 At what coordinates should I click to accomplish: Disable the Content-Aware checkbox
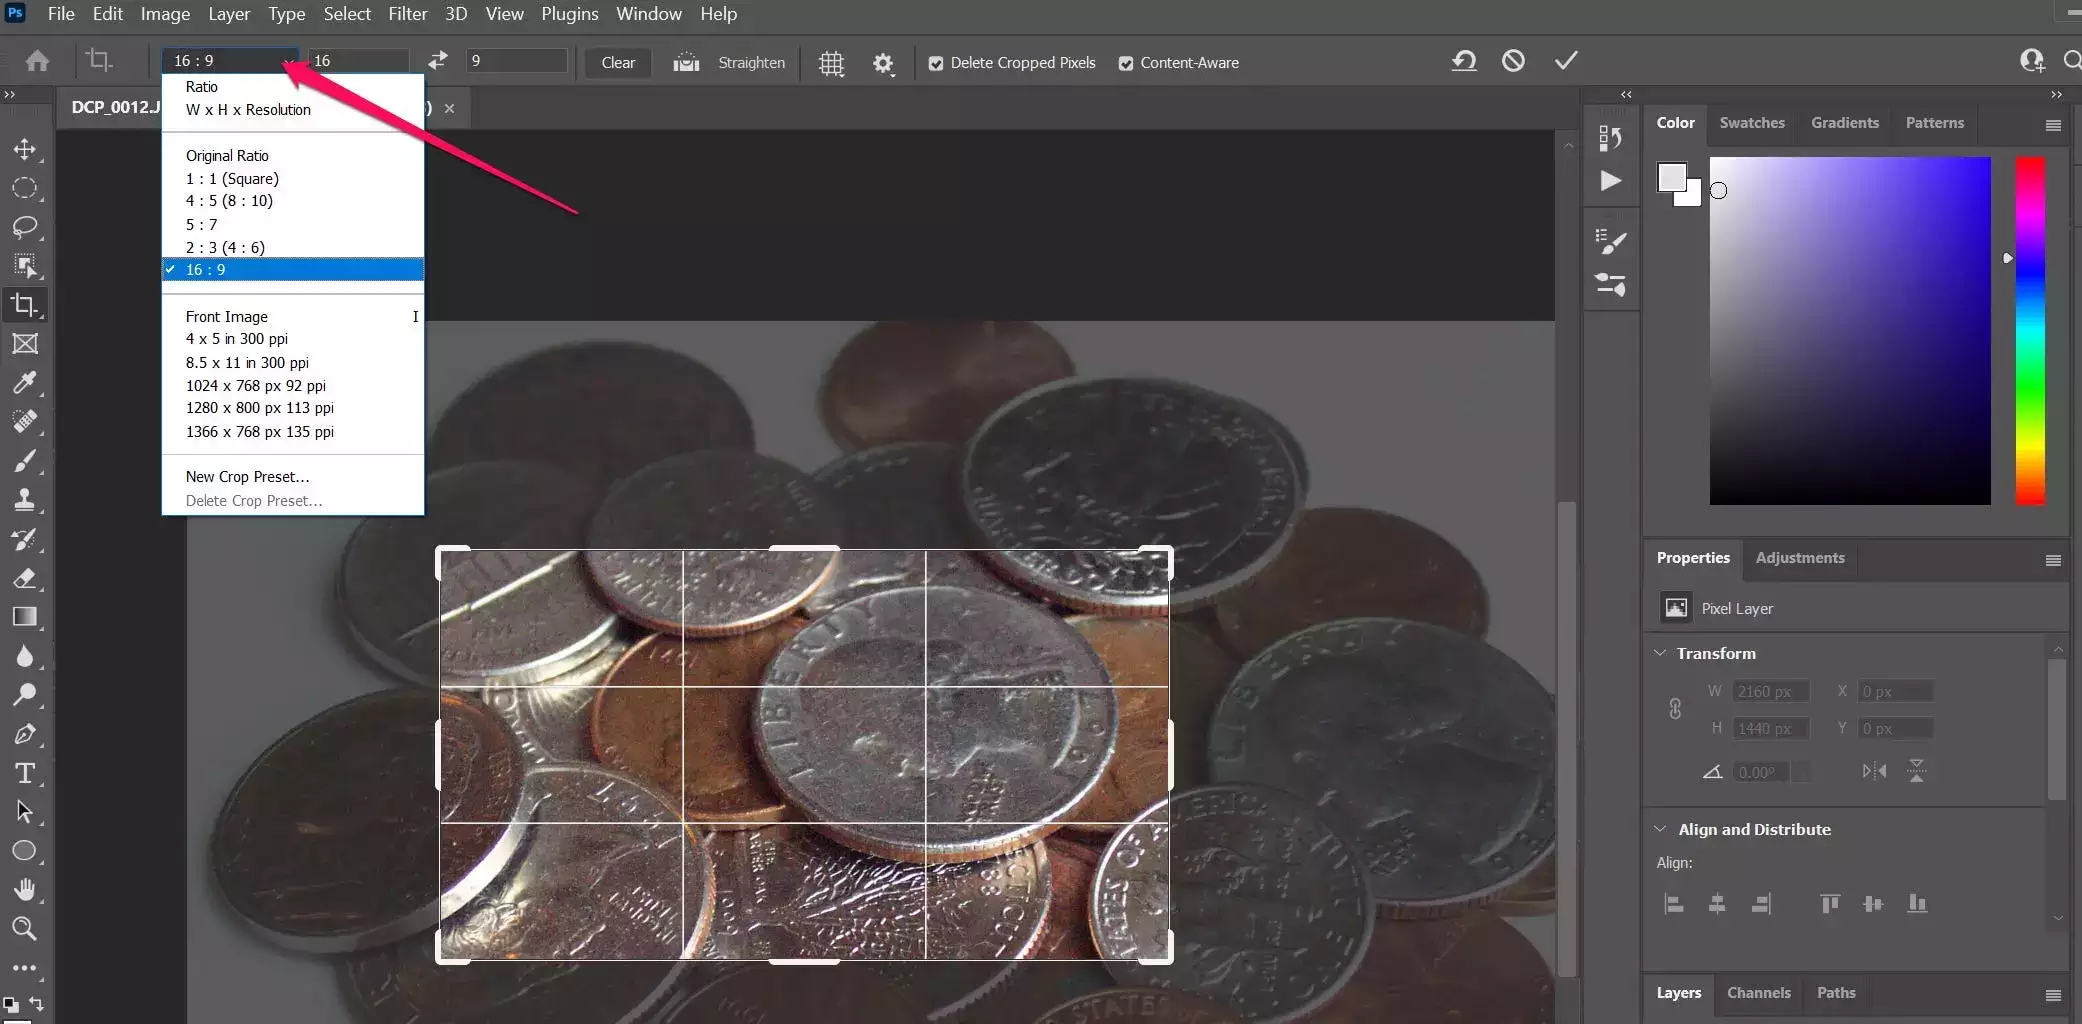(x=1126, y=63)
